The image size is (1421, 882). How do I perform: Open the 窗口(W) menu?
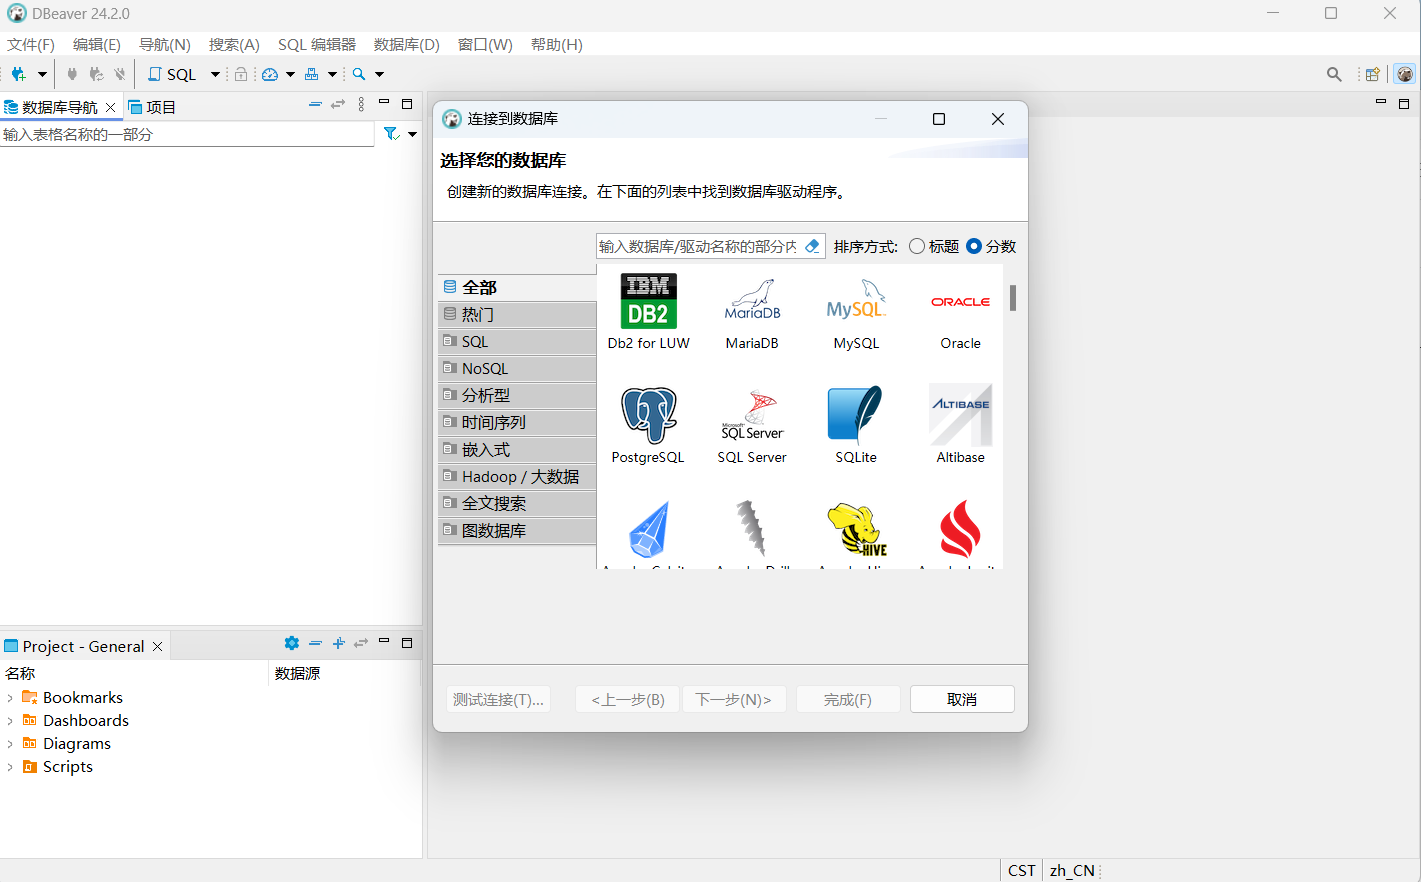(485, 45)
